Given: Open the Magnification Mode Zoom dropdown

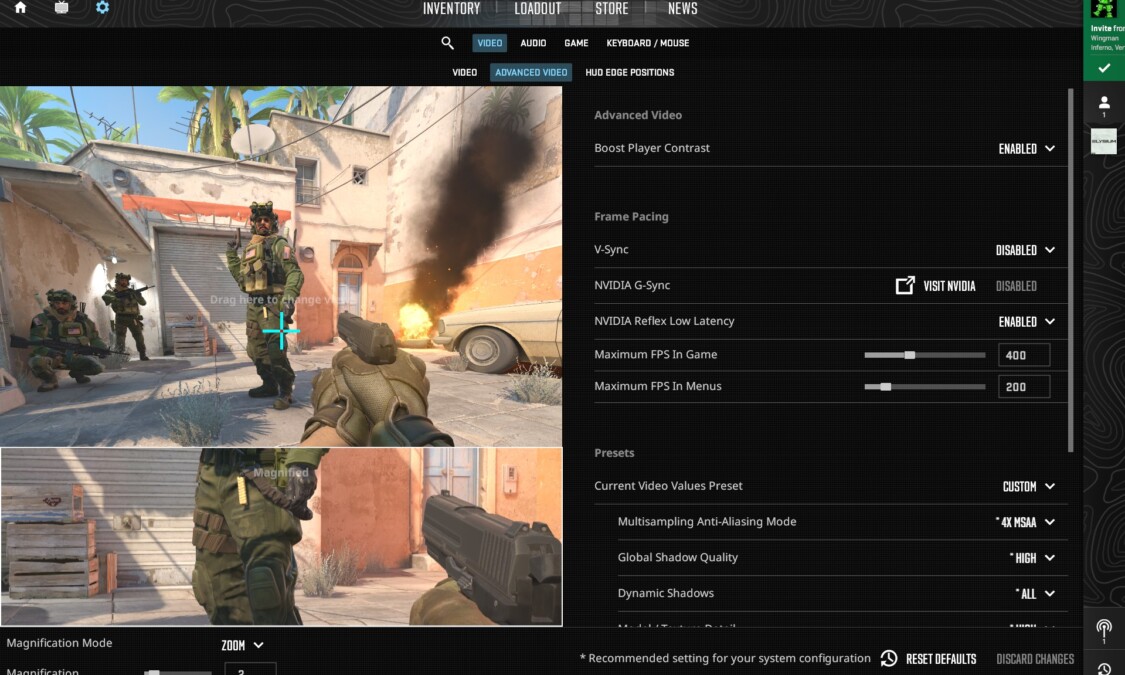Looking at the screenshot, I should tap(243, 646).
